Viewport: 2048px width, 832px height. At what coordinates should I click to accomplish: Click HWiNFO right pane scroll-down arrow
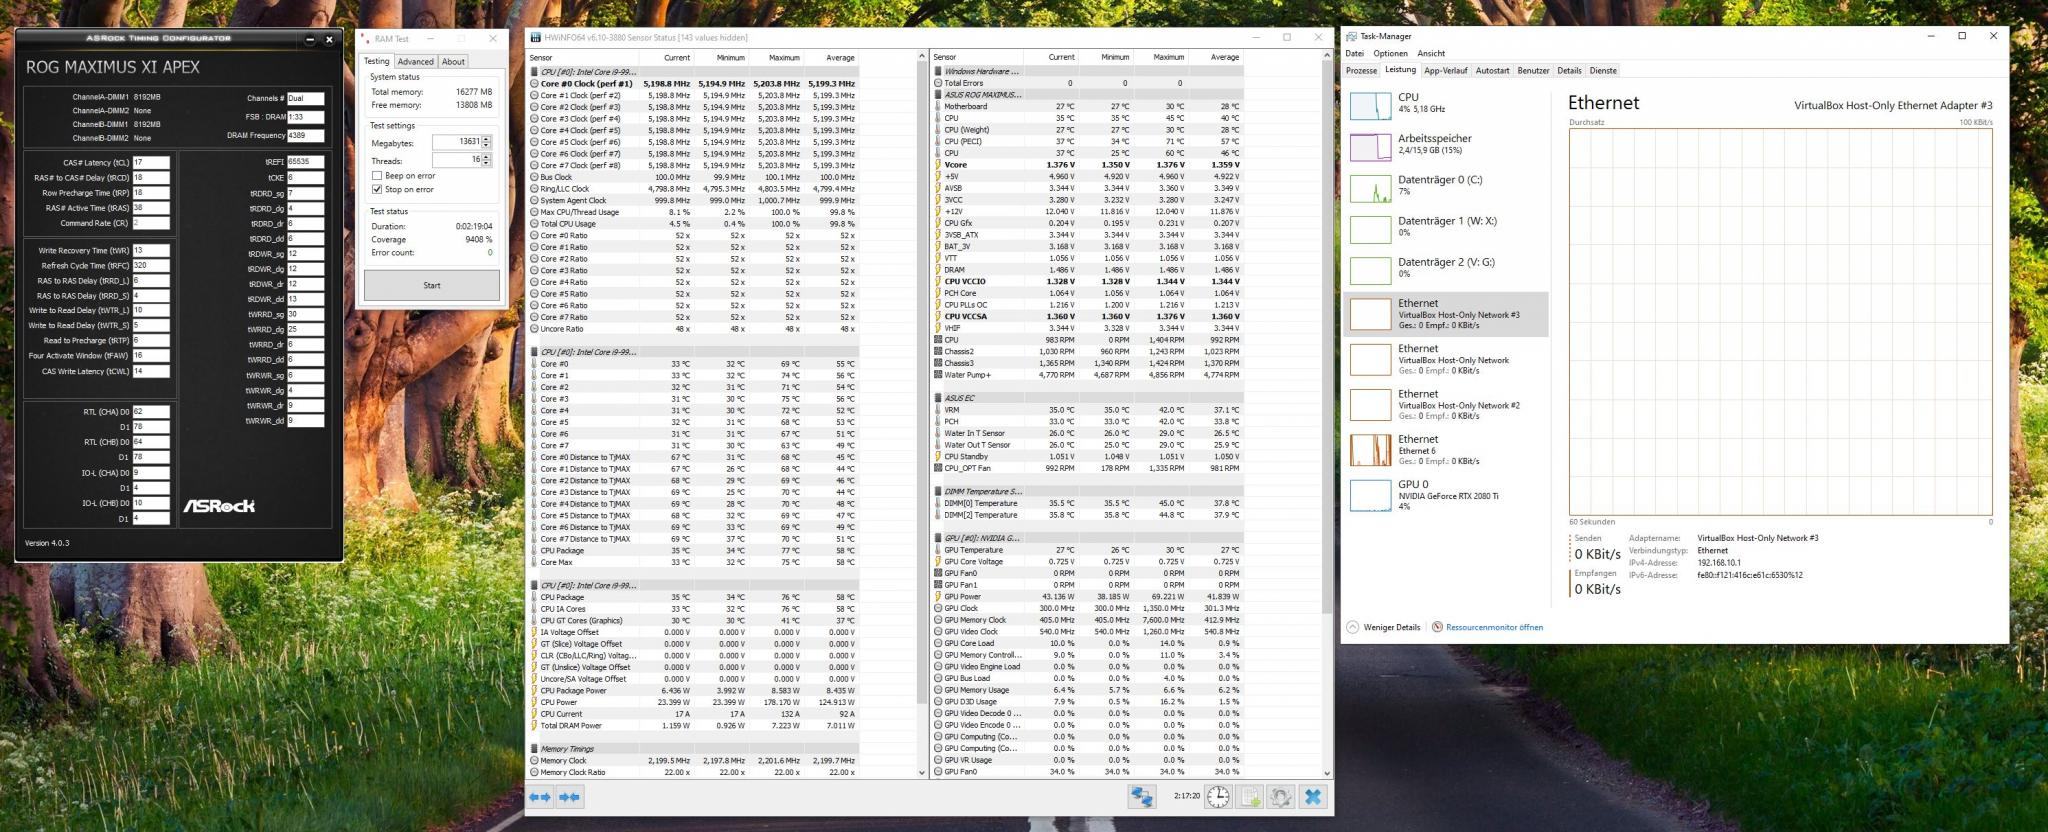pos(1327,772)
